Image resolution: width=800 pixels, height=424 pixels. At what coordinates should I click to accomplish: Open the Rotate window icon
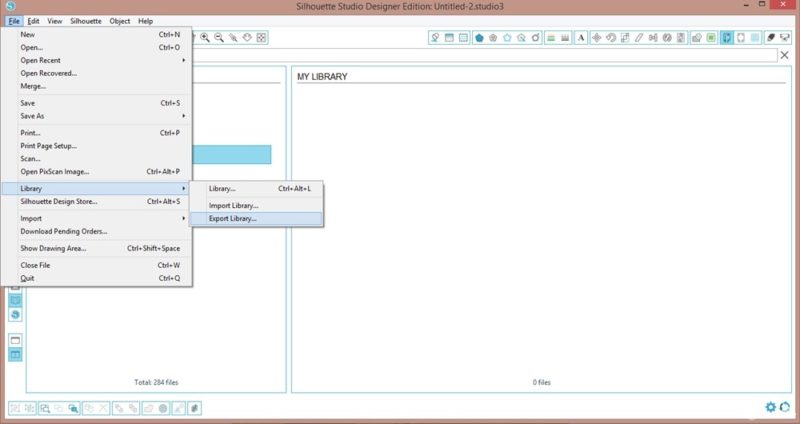(610, 38)
